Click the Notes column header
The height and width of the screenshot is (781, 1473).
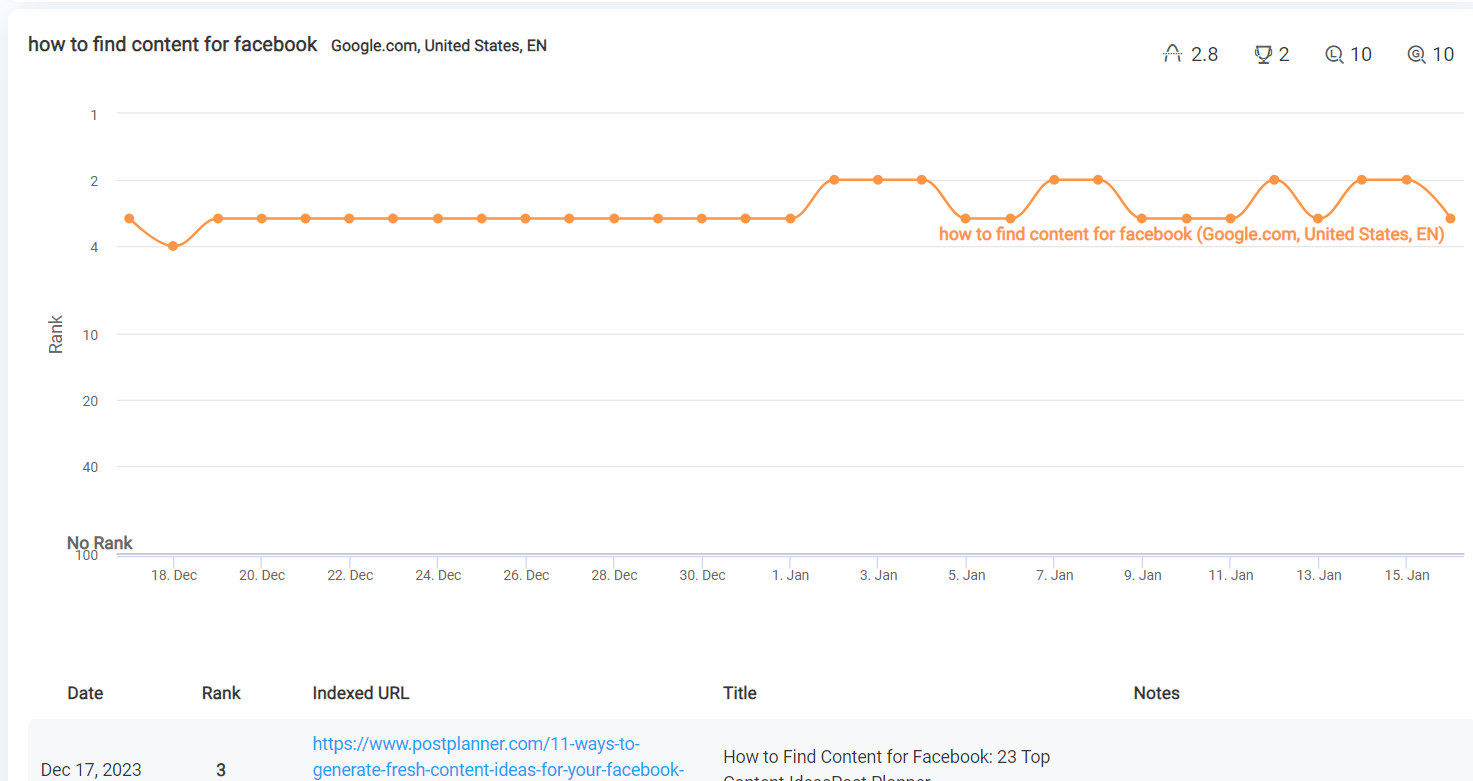[1157, 693]
